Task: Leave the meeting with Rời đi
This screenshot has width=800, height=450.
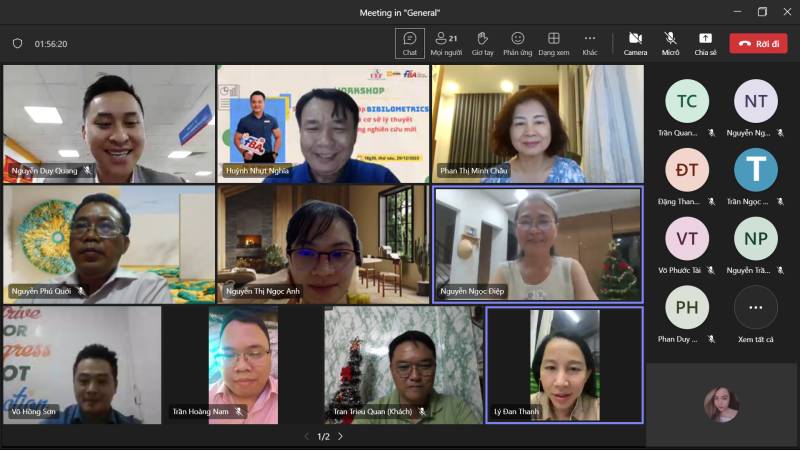Action: [757, 44]
